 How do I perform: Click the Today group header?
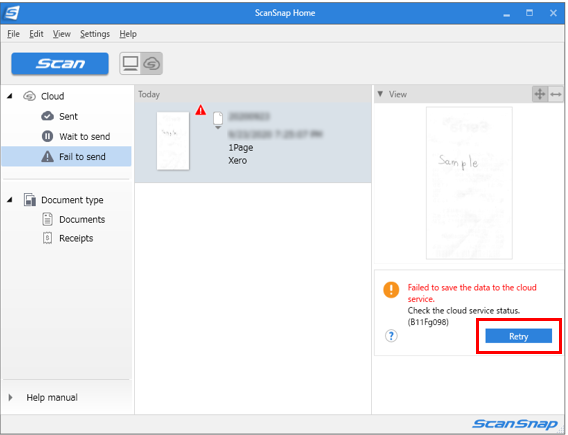253,94
